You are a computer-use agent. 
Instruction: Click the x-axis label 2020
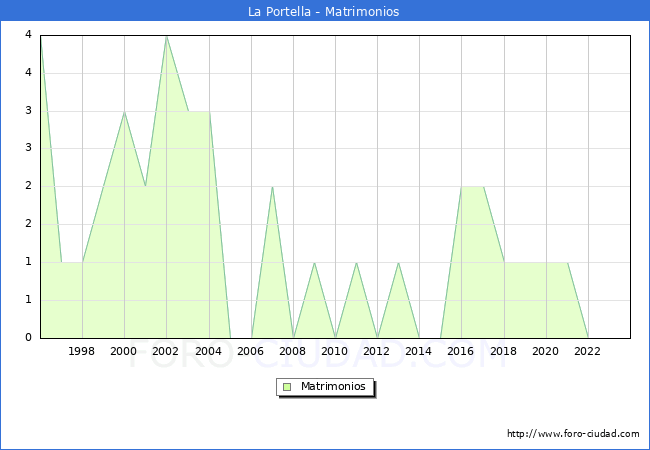546,351
